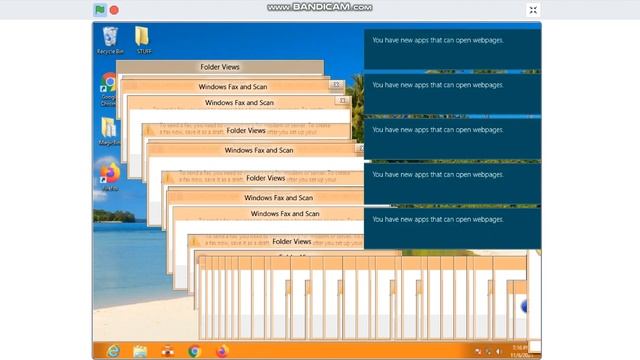Select the gray Folder Views title bar
640x360 pixels.
pyautogui.click(x=220, y=67)
